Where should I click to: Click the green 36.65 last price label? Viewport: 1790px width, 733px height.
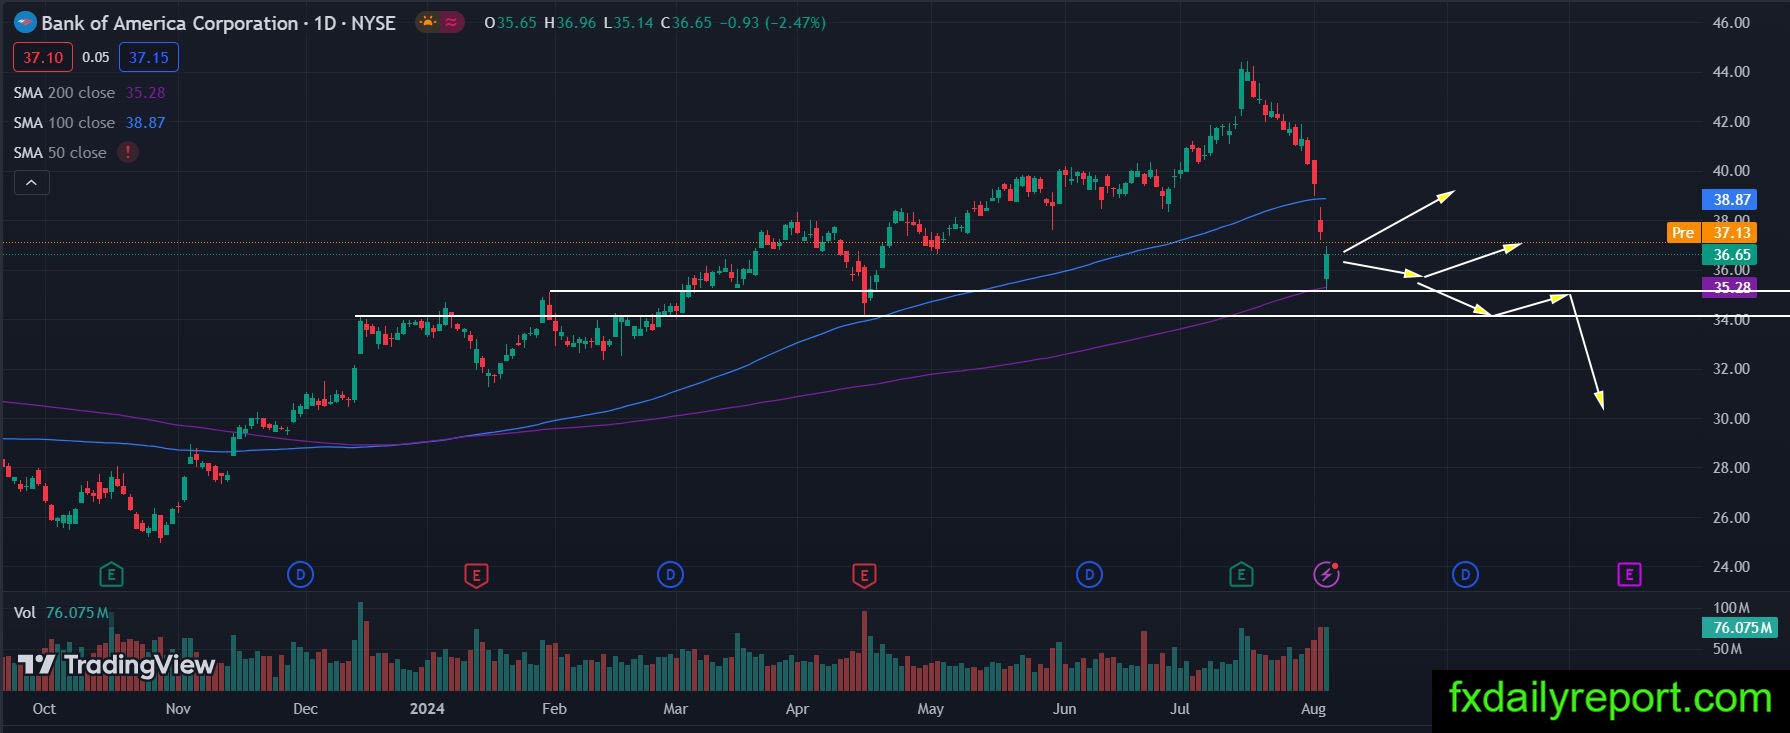[1731, 254]
